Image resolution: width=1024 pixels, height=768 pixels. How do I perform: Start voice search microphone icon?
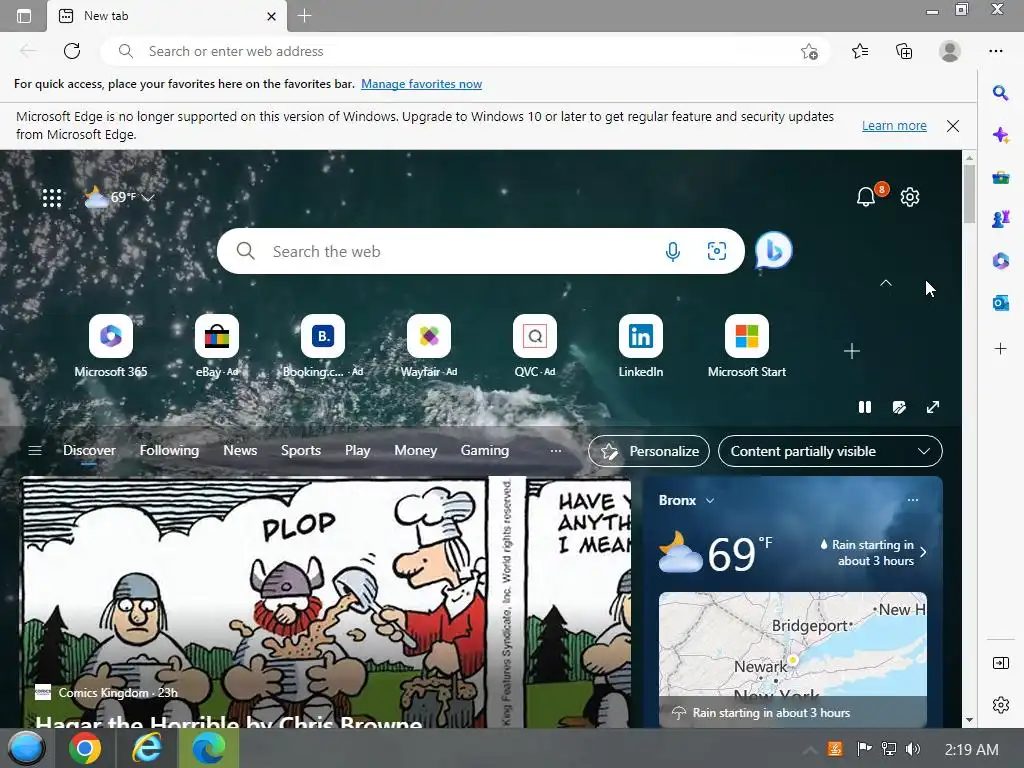point(673,251)
